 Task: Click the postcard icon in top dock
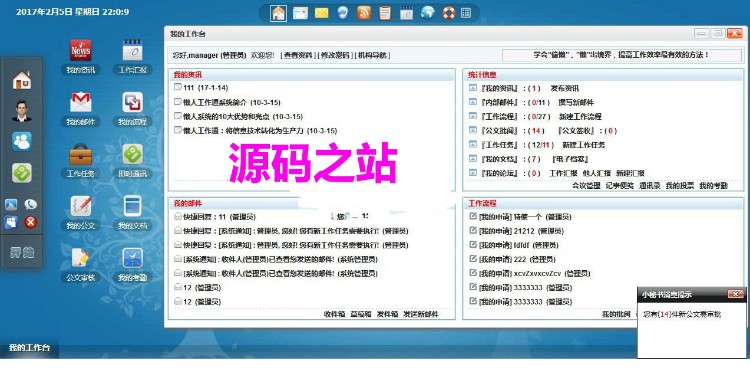[300, 13]
